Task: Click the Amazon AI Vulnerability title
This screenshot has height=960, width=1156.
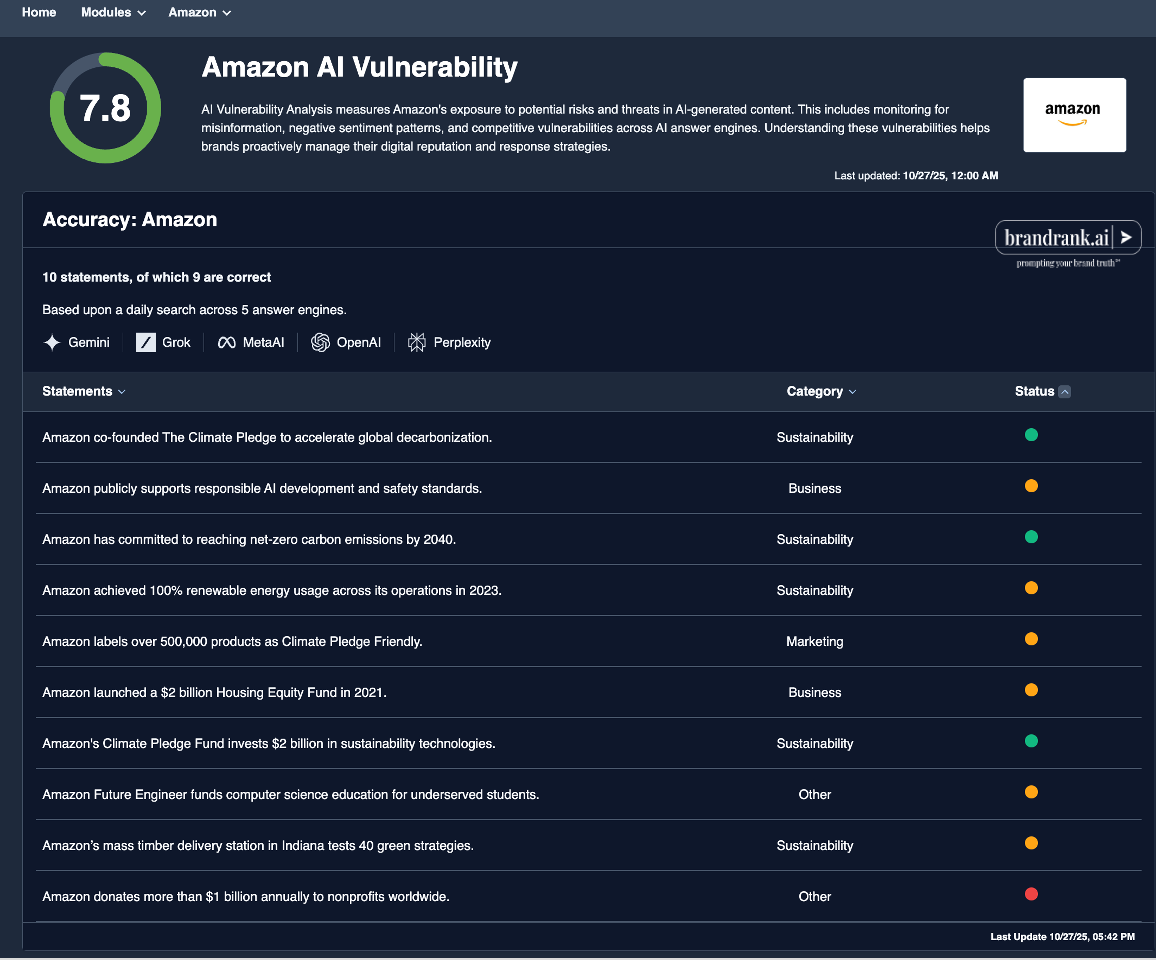Action: tap(360, 67)
